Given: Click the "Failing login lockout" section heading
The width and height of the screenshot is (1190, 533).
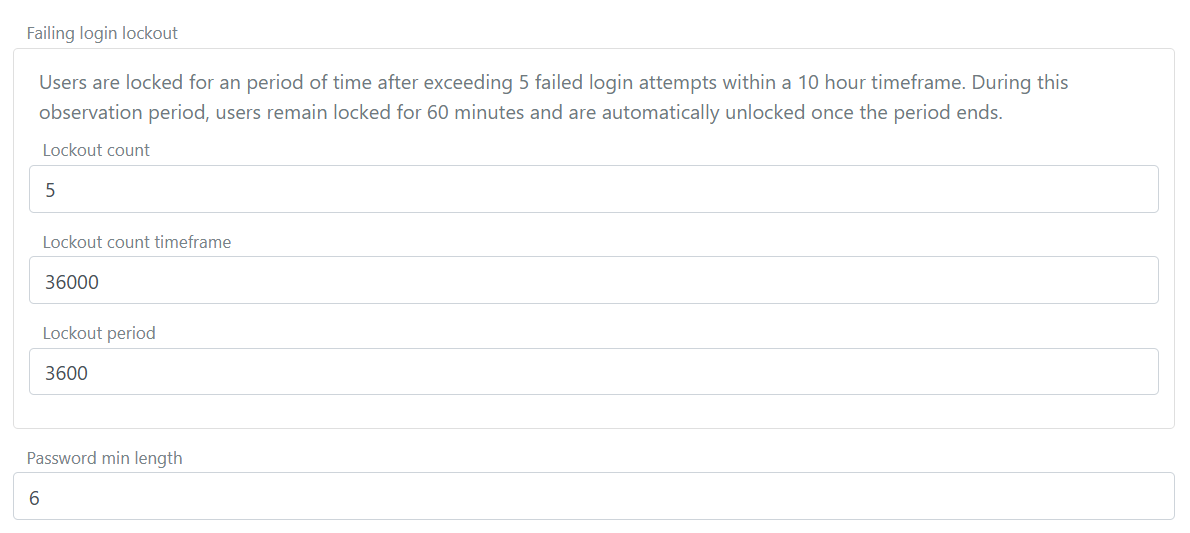Looking at the screenshot, I should [102, 33].
